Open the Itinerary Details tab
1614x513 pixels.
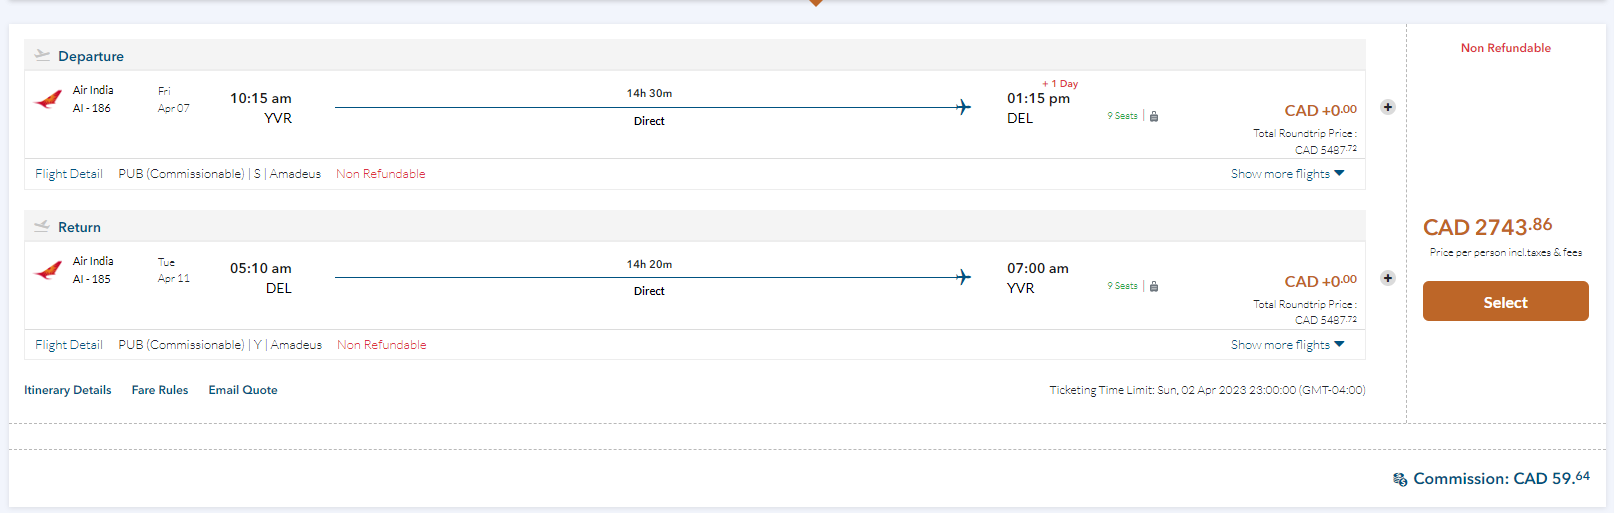pos(68,390)
